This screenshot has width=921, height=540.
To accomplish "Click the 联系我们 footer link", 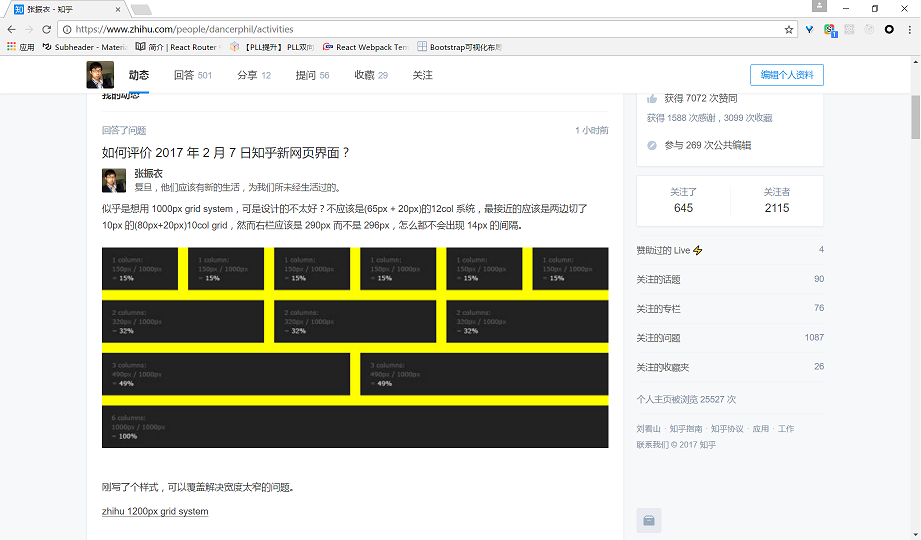I will coord(652,445).
